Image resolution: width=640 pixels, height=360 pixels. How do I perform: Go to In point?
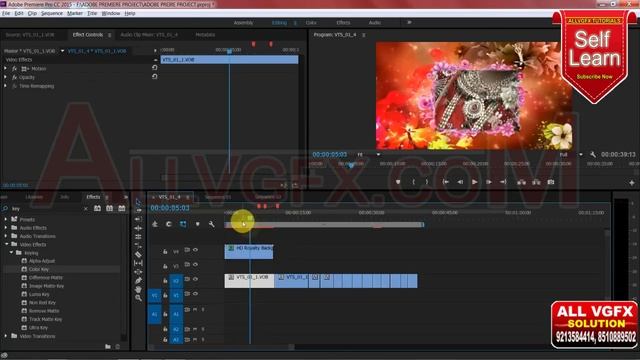pyautogui.click(x=446, y=182)
